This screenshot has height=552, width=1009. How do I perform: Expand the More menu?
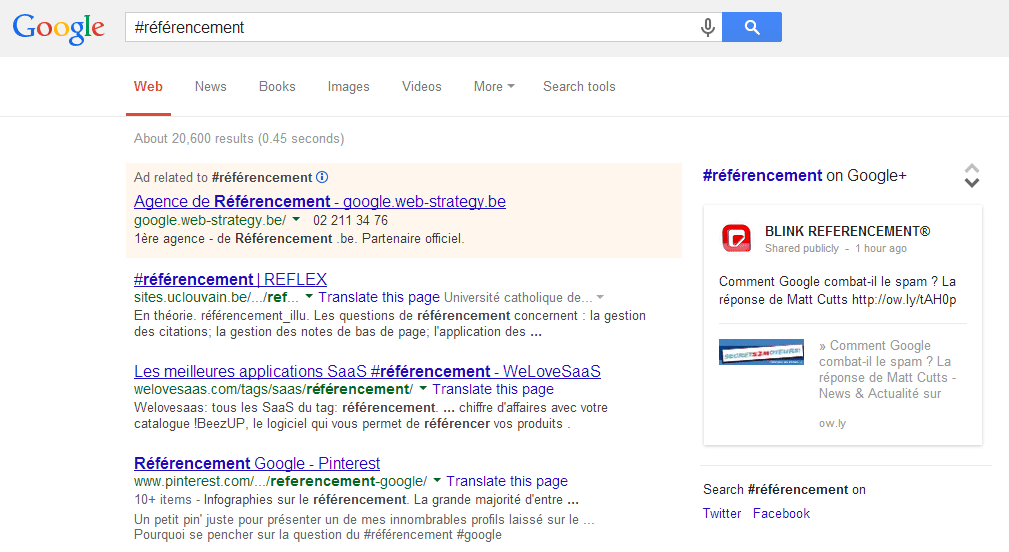(494, 86)
